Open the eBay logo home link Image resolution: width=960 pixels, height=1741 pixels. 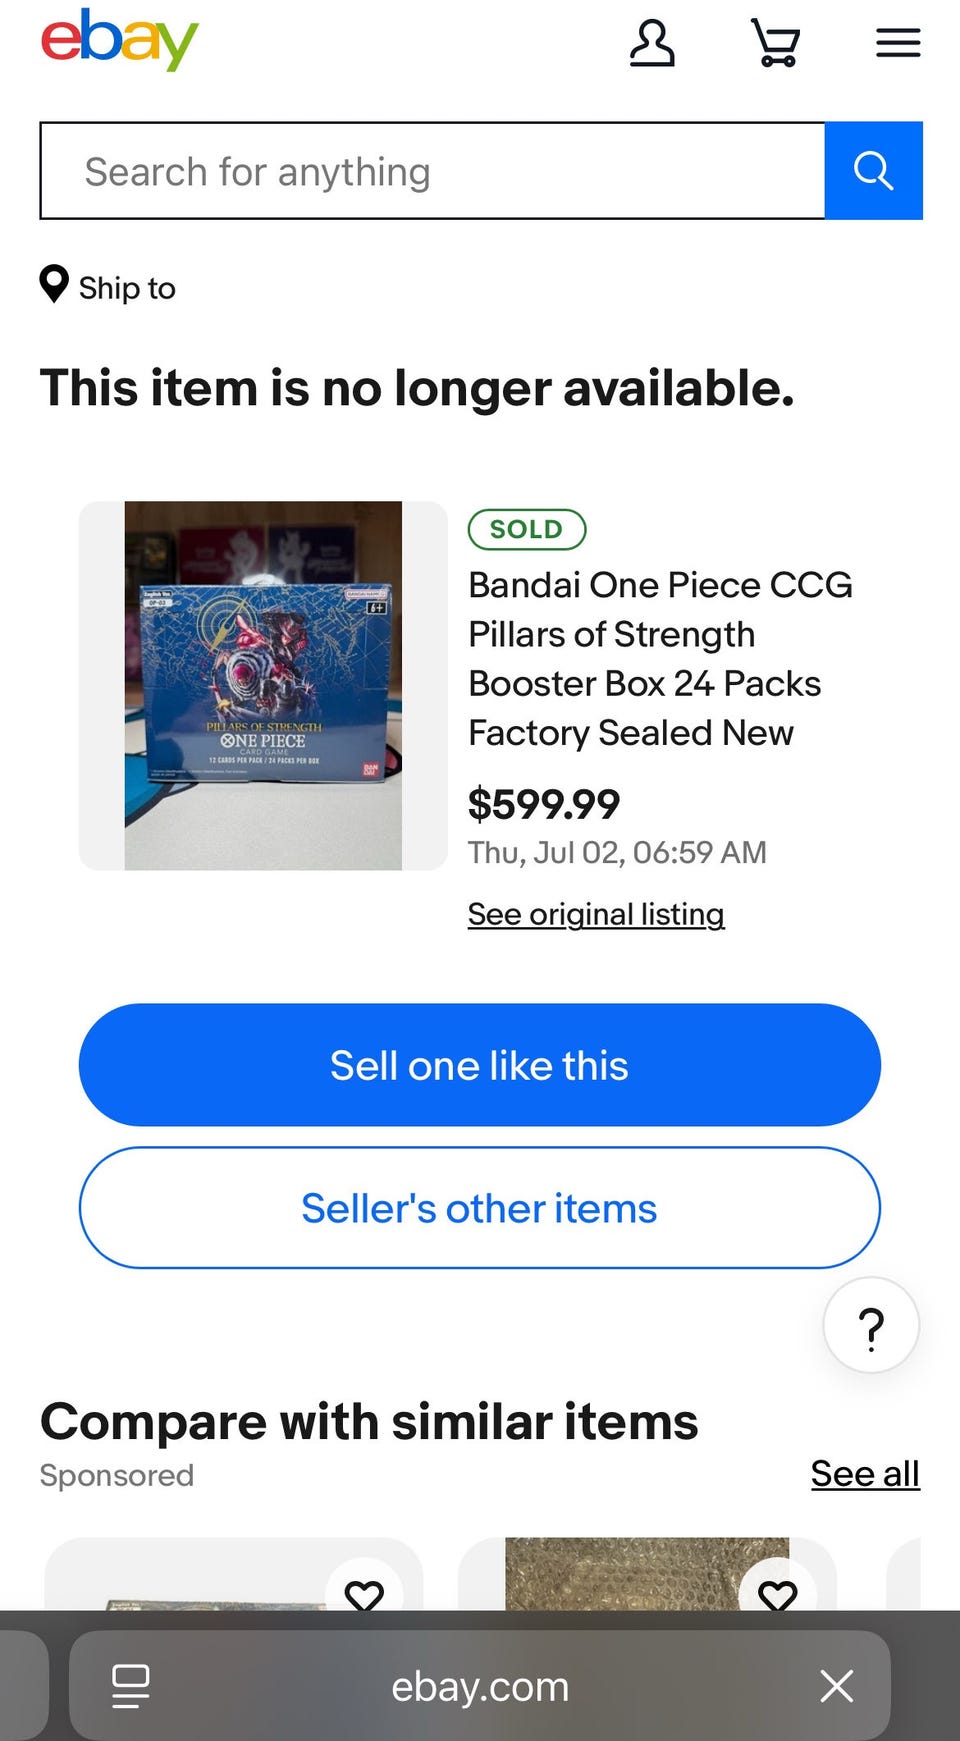coord(119,41)
